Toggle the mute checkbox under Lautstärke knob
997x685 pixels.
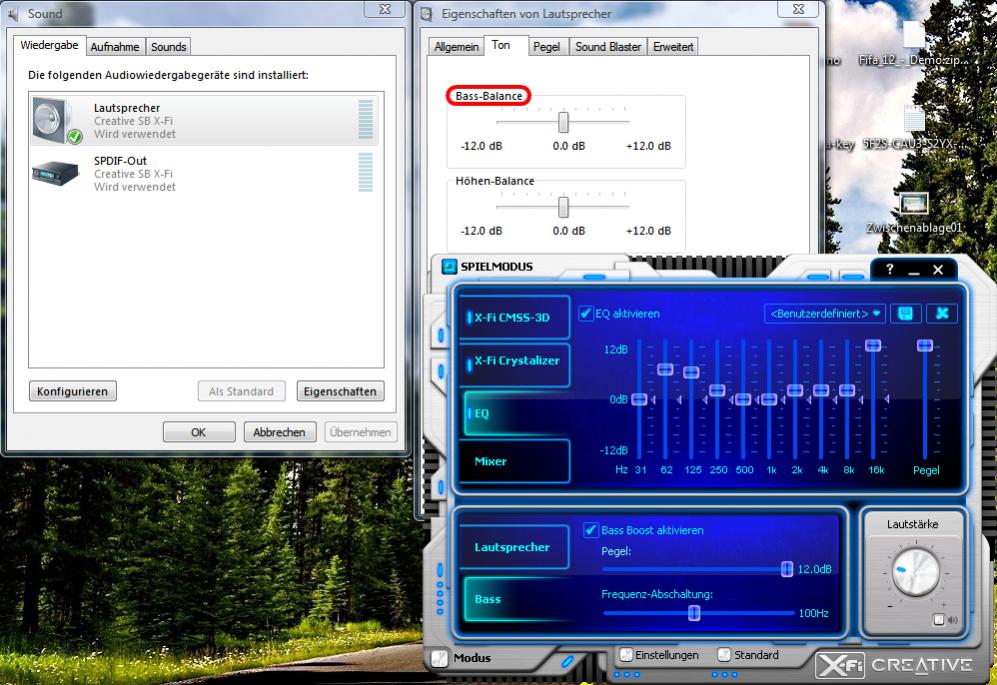pyautogui.click(x=939, y=619)
